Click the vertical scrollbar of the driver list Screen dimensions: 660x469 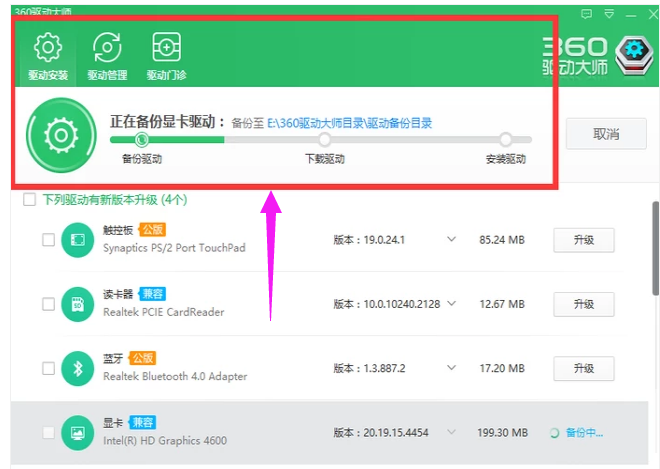[x=656, y=248]
